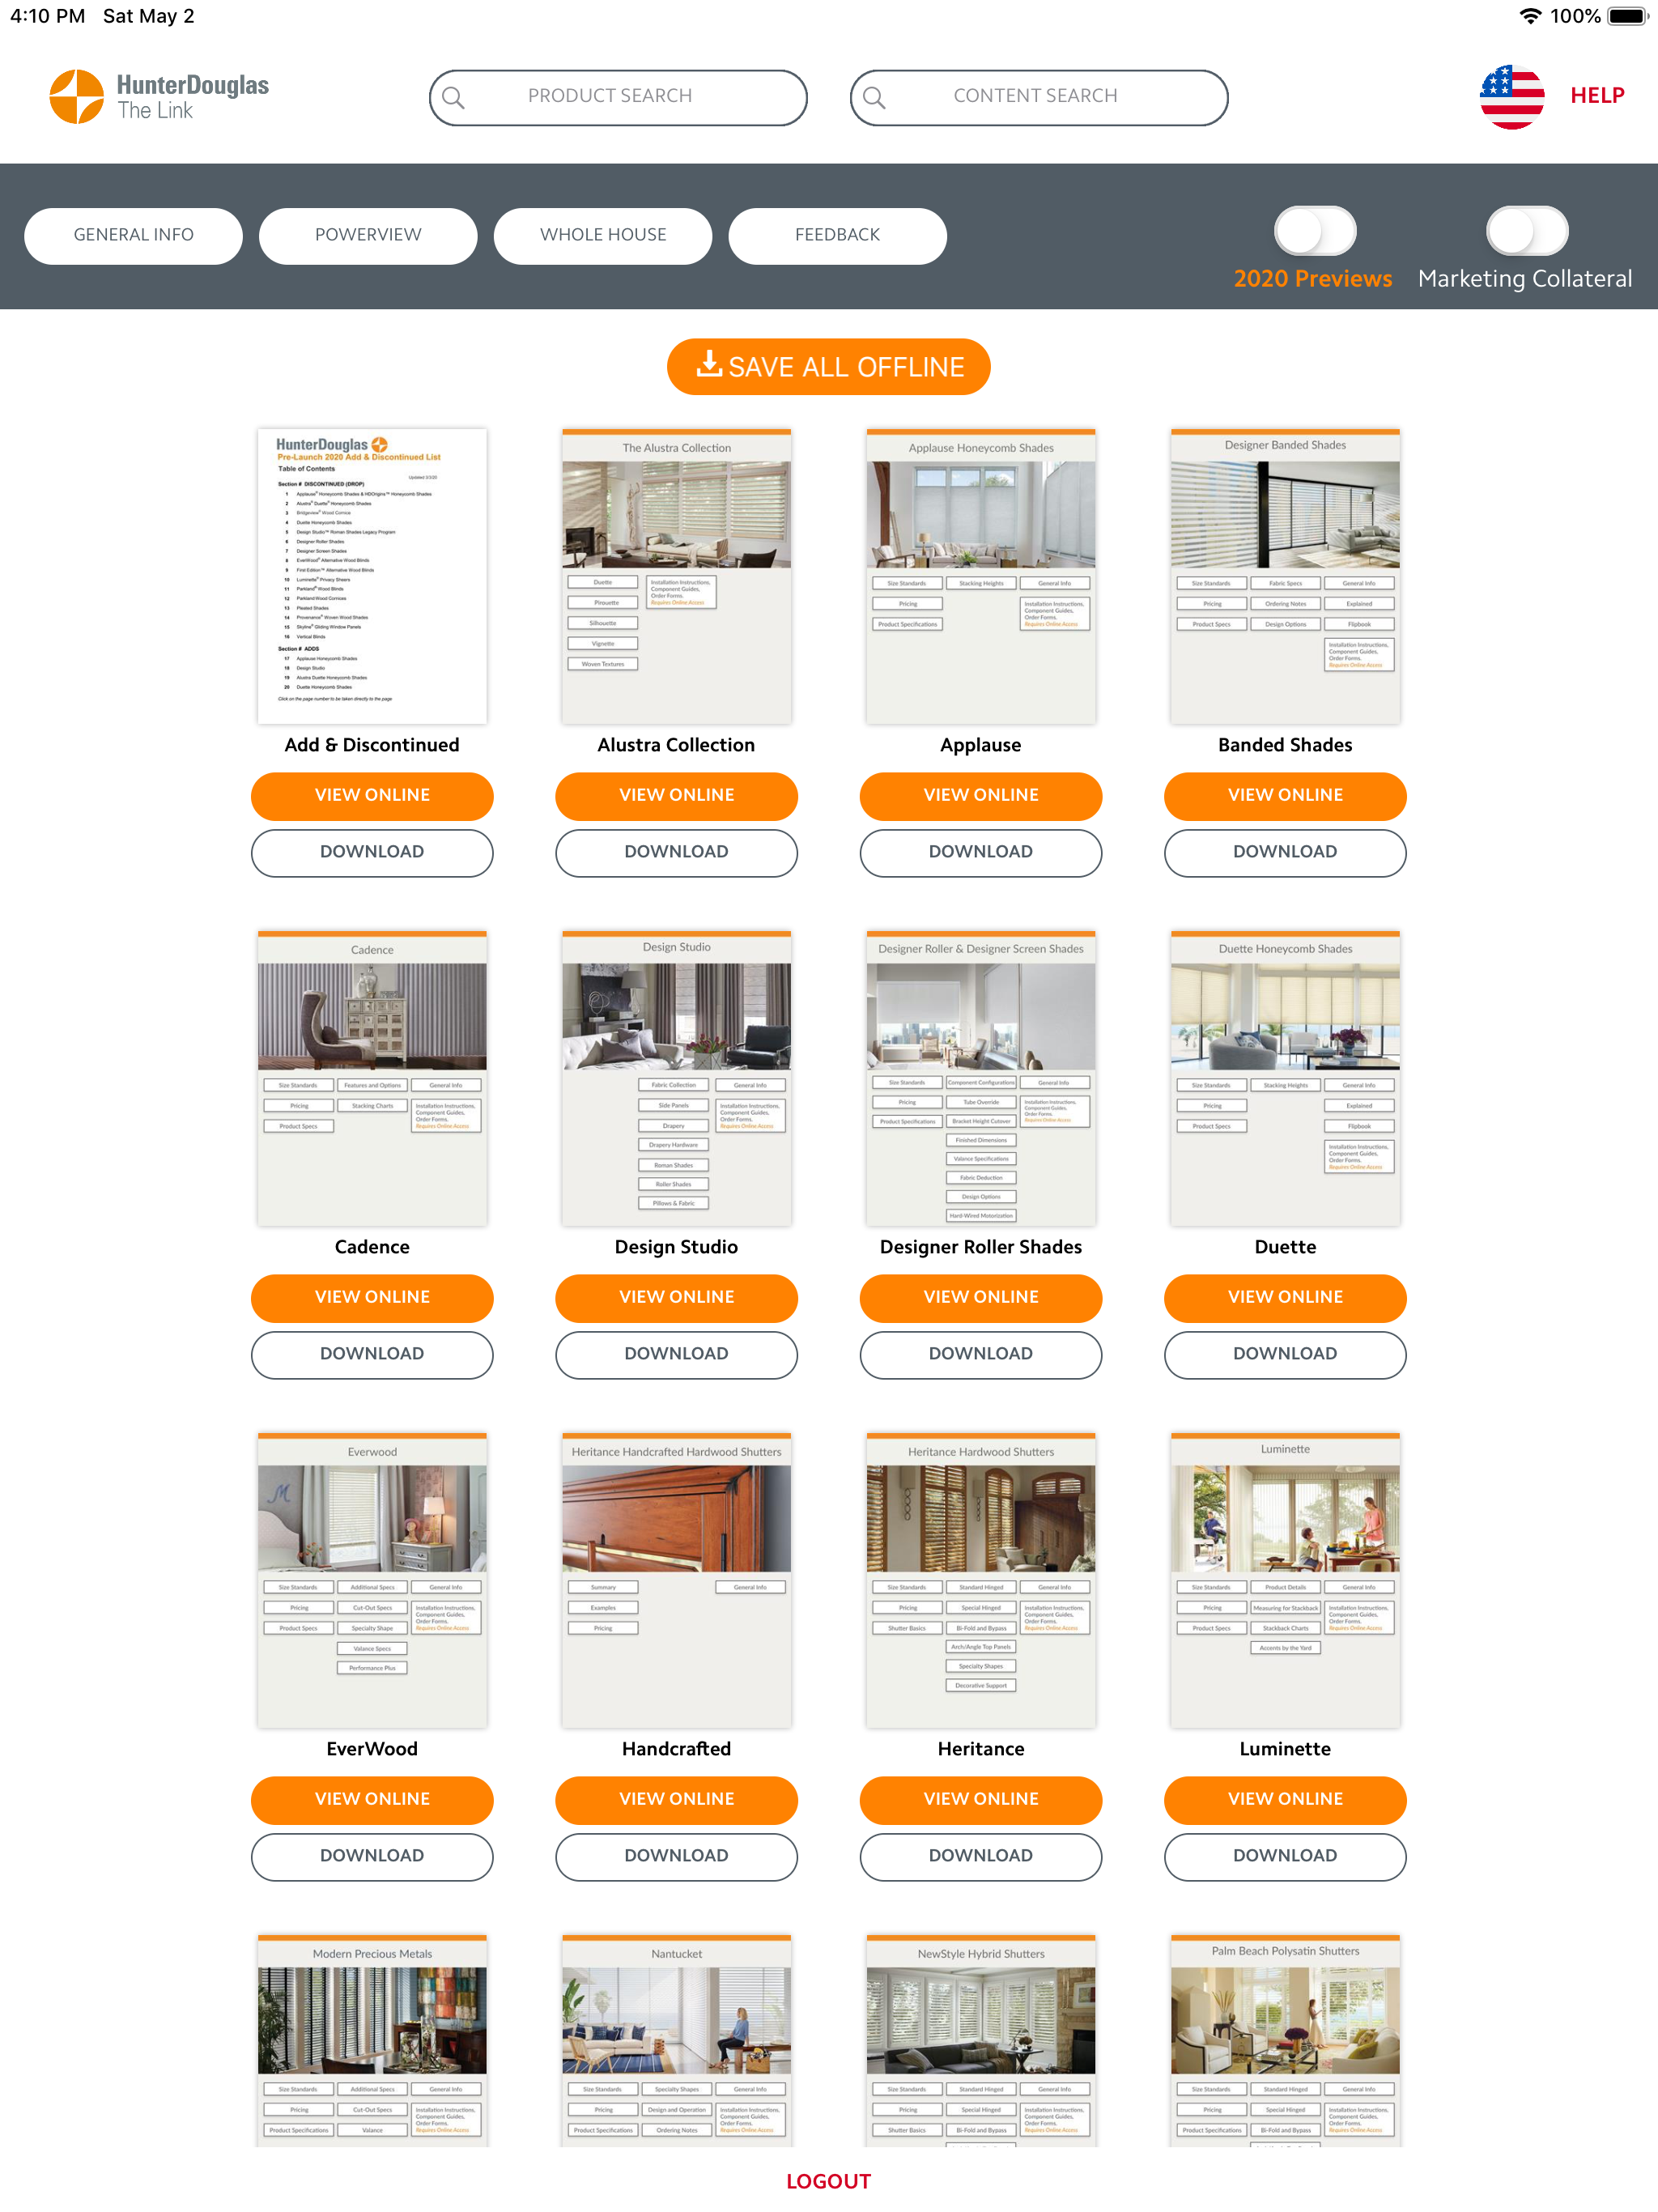This screenshot has height=2212, width=1658.
Task: Open the Nantucket thumbnail
Action: pos(676,2040)
